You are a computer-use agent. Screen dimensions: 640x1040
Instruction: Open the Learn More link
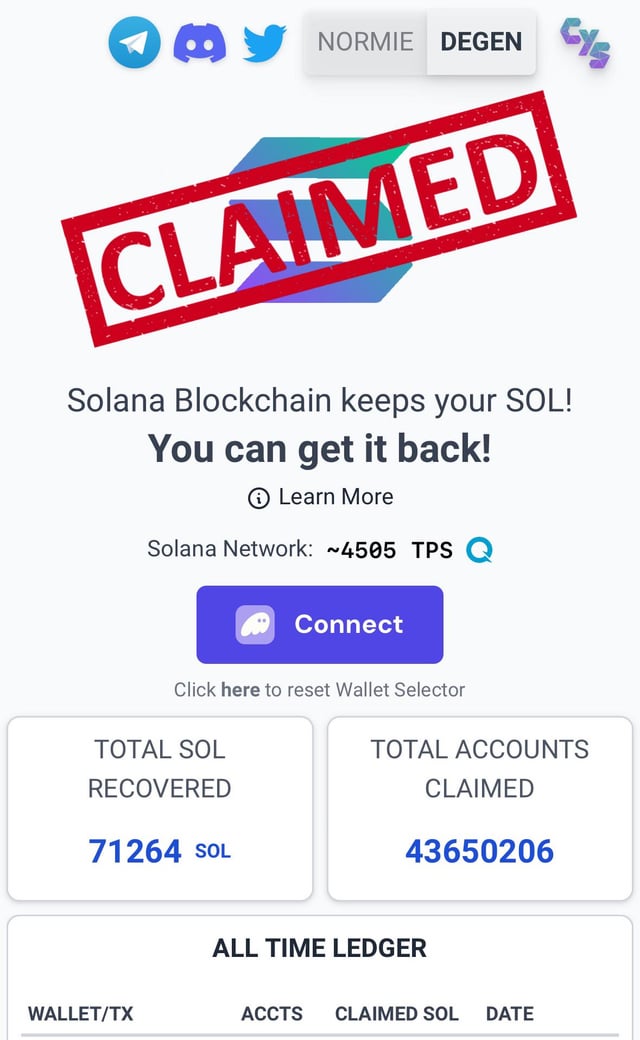[x=336, y=497]
